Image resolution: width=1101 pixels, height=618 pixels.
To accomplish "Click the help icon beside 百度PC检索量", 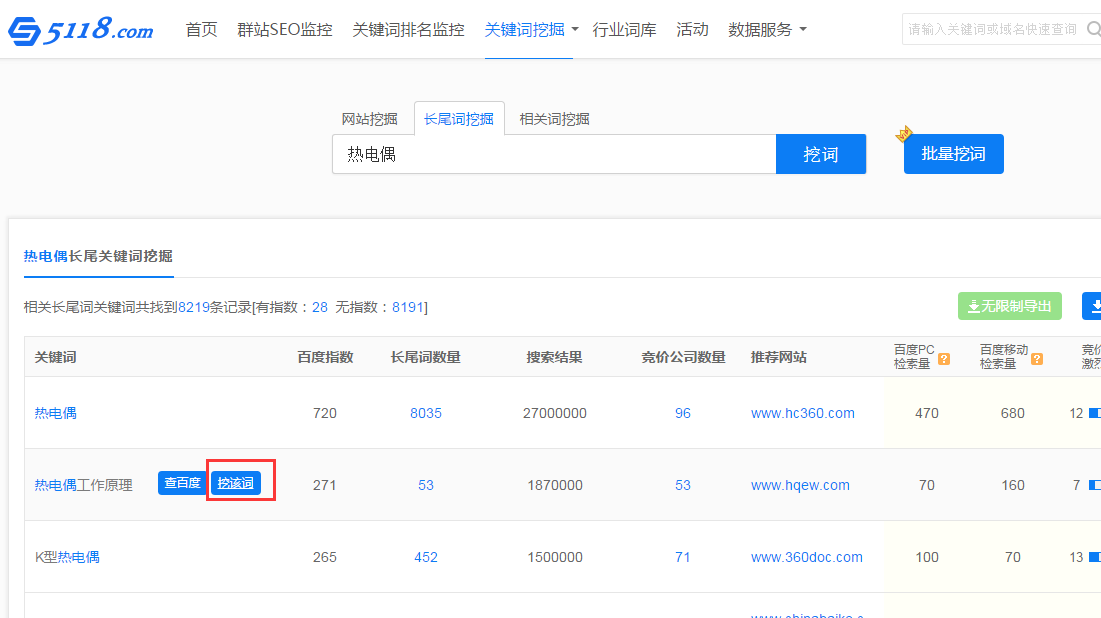I will coord(944,358).
